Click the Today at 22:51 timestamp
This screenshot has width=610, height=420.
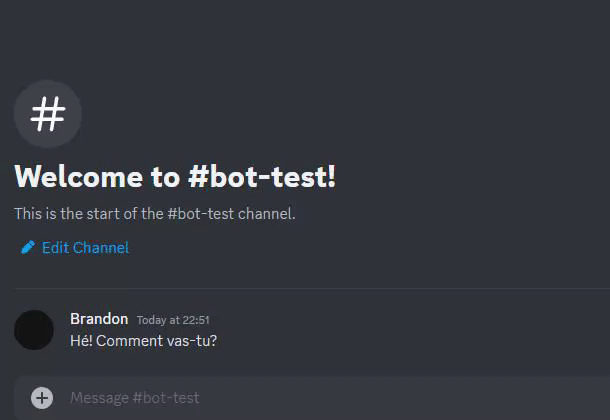[x=173, y=320]
